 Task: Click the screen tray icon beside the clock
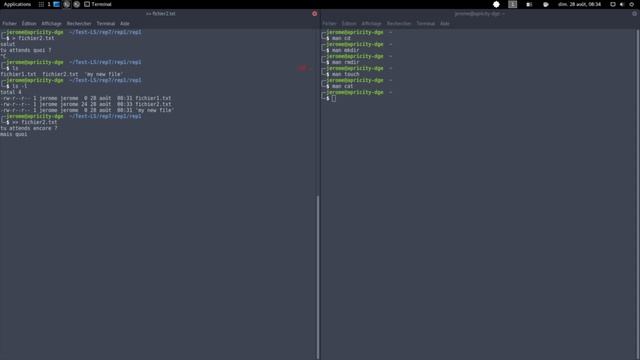click(613, 4)
